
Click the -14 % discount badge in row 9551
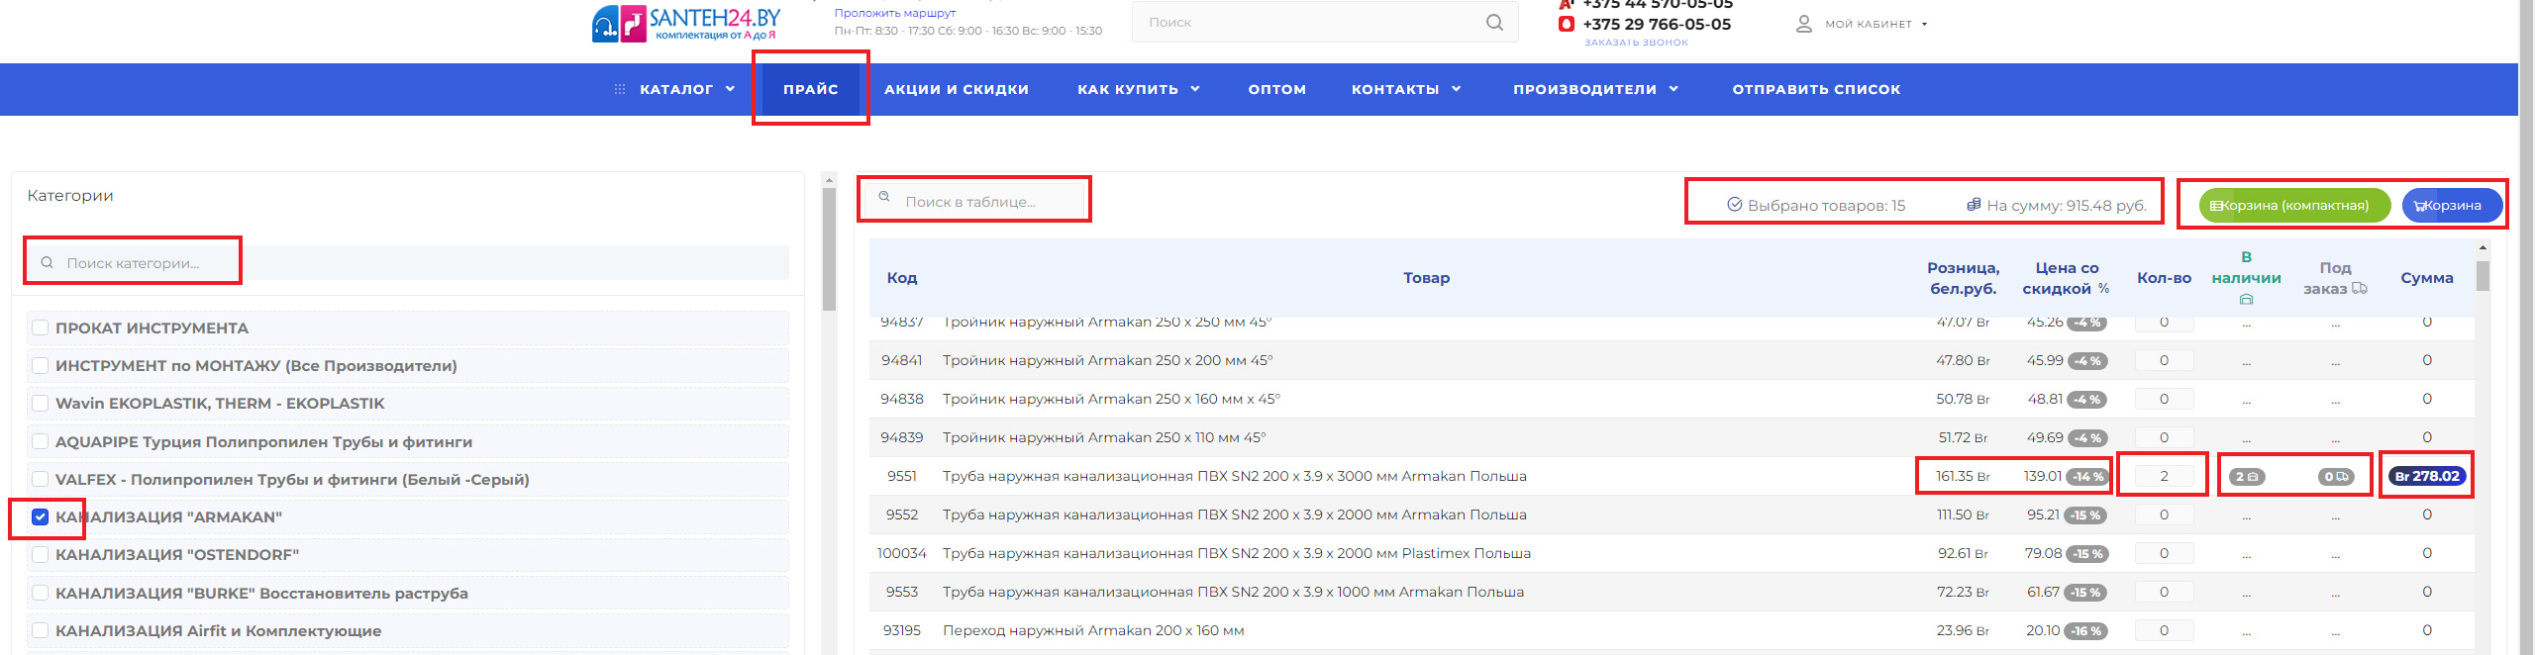click(2087, 477)
